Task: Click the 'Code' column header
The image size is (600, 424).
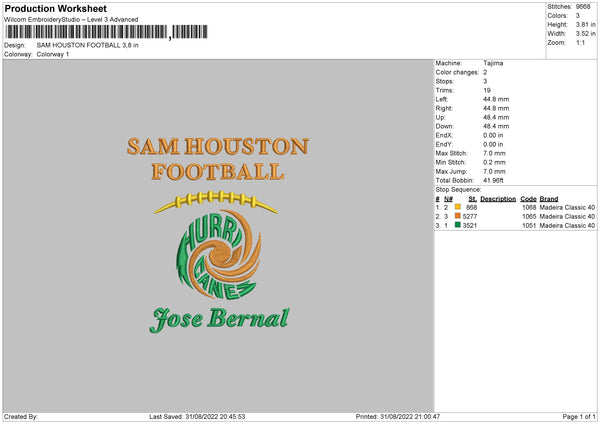Action: tap(528, 199)
